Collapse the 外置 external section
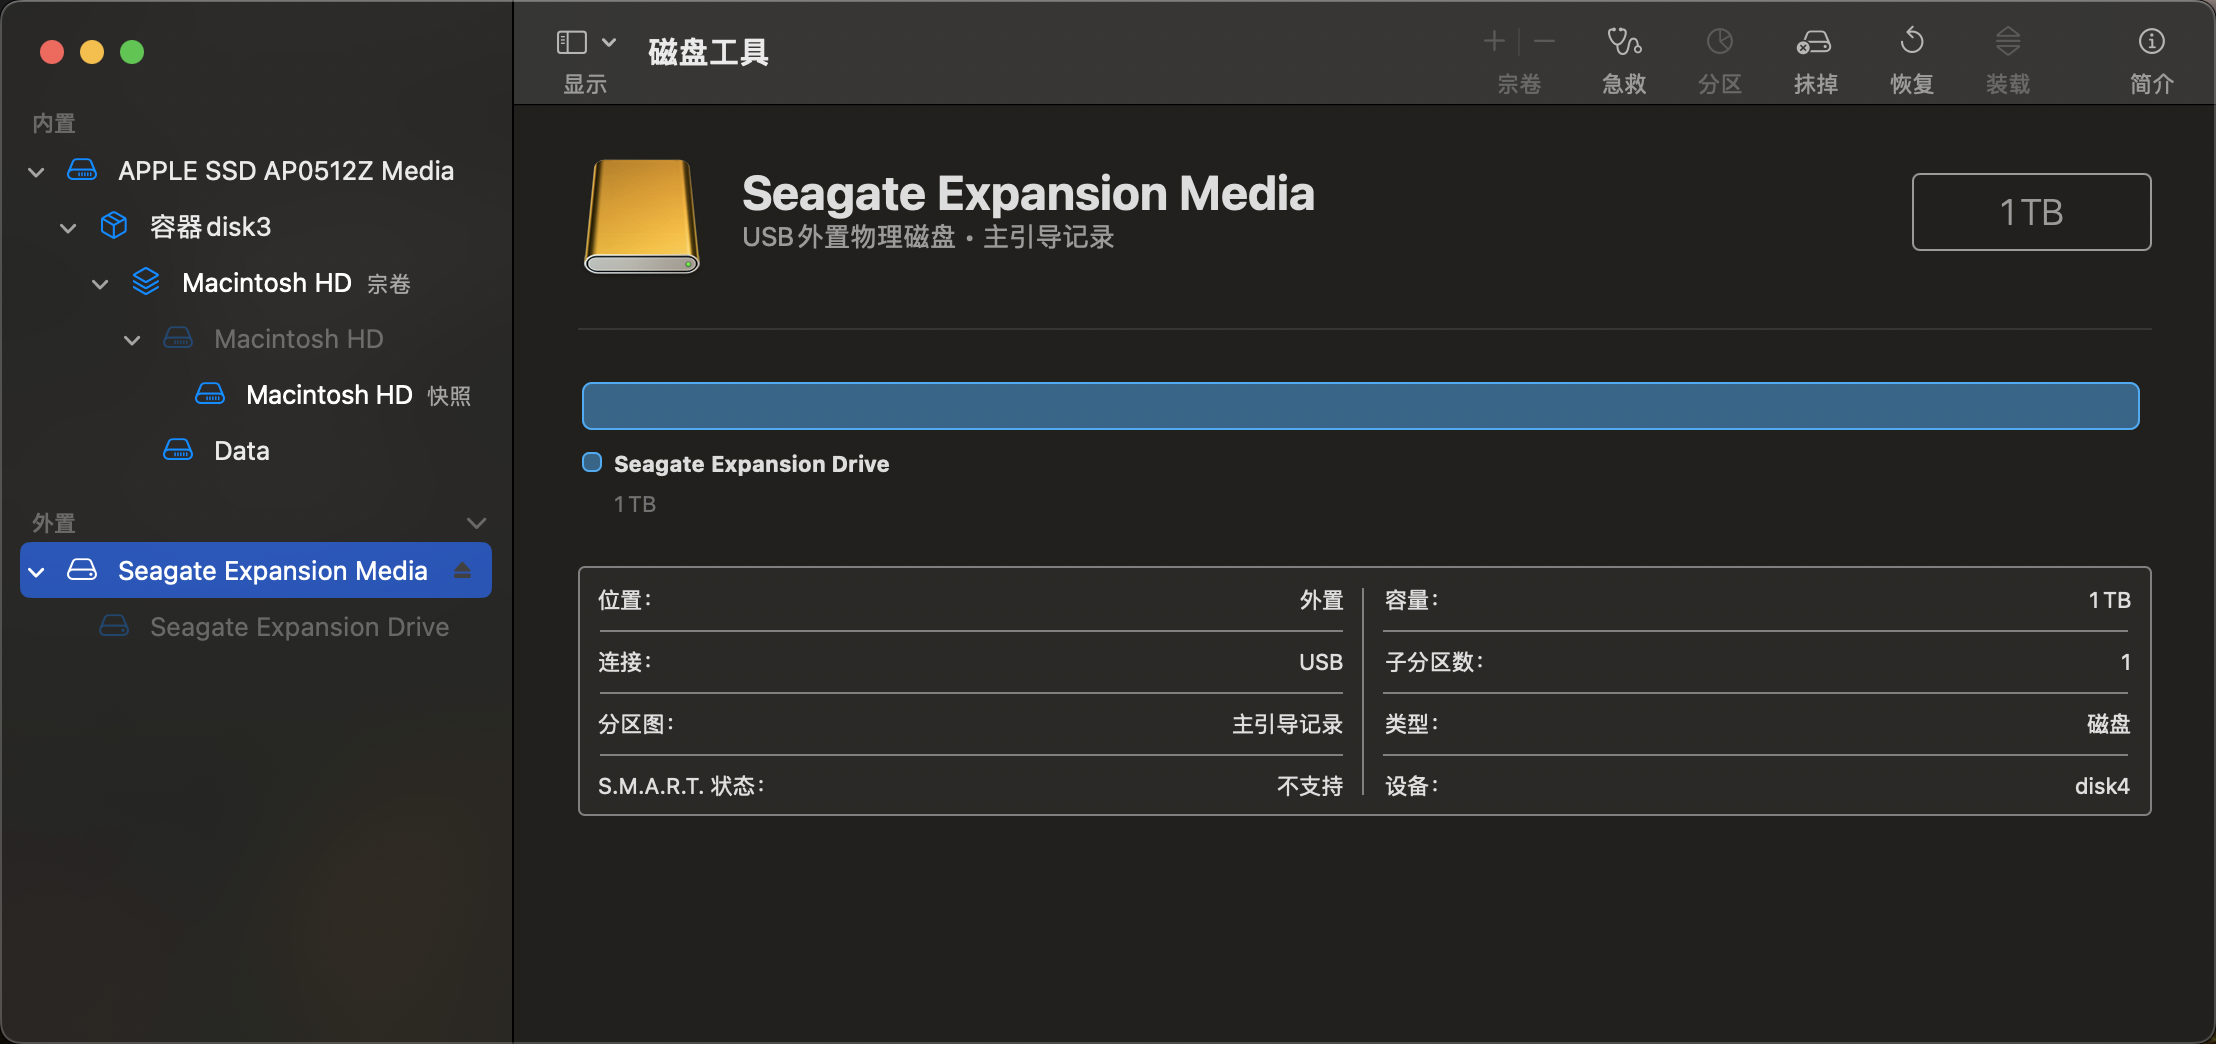This screenshot has width=2216, height=1044. (x=476, y=523)
